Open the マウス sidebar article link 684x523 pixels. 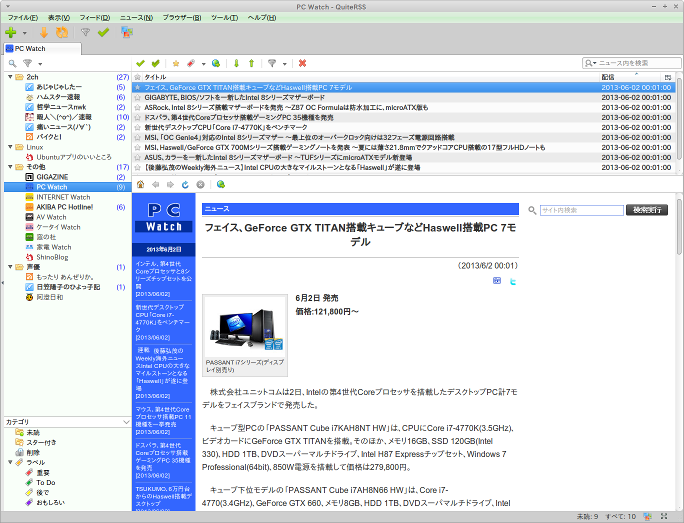(163, 417)
